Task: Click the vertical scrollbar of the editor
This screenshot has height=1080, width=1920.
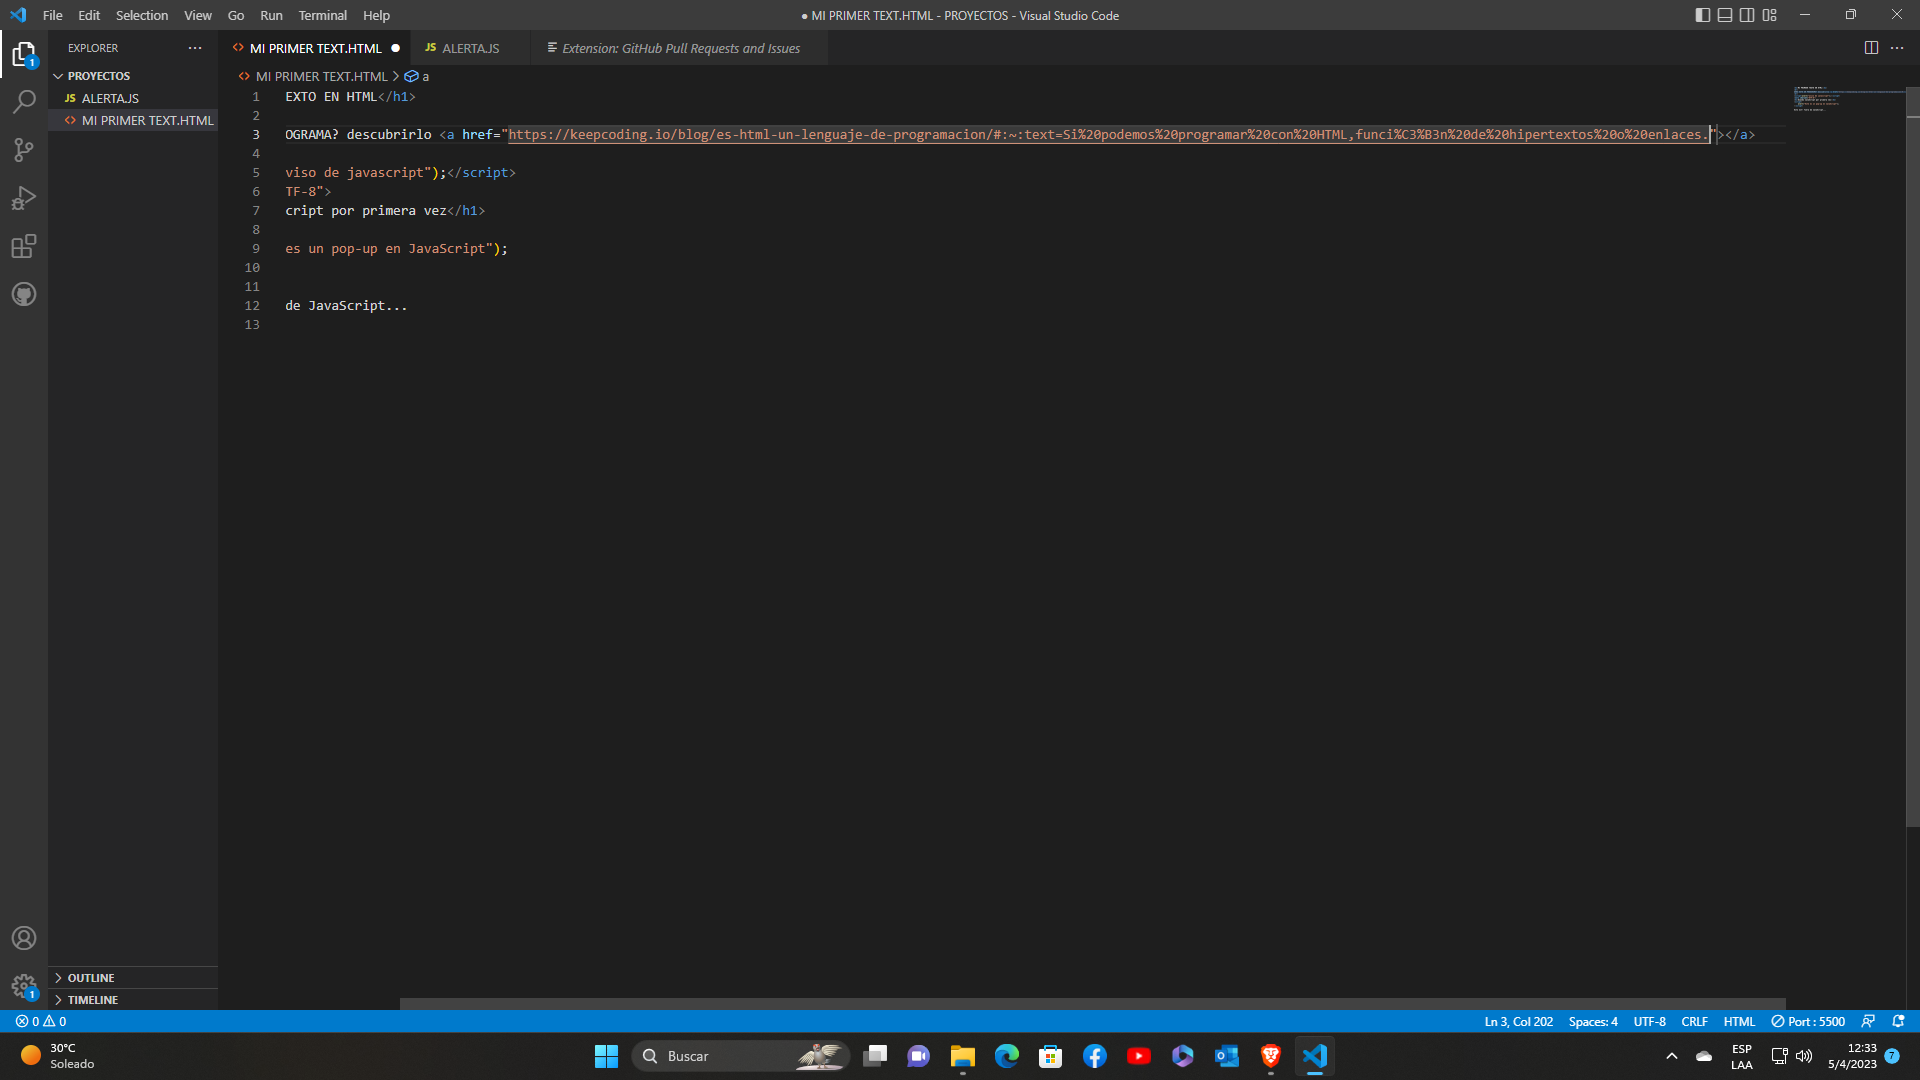Action: coord(1913,457)
